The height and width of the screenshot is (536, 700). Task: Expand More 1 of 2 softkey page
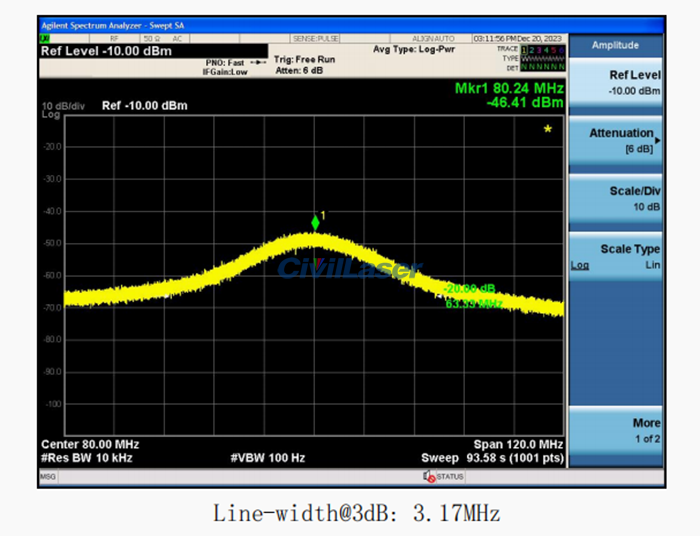pyautogui.click(x=618, y=430)
